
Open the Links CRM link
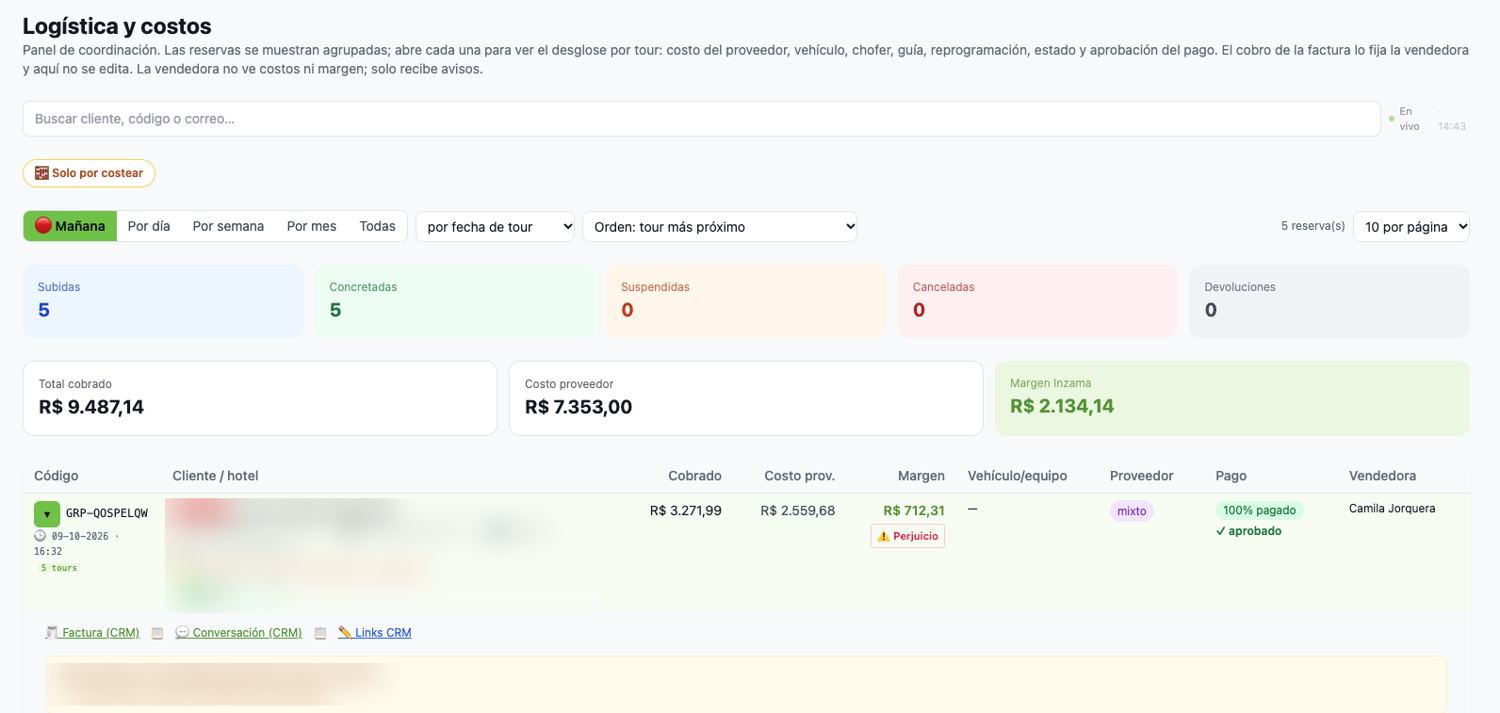[x=375, y=633]
